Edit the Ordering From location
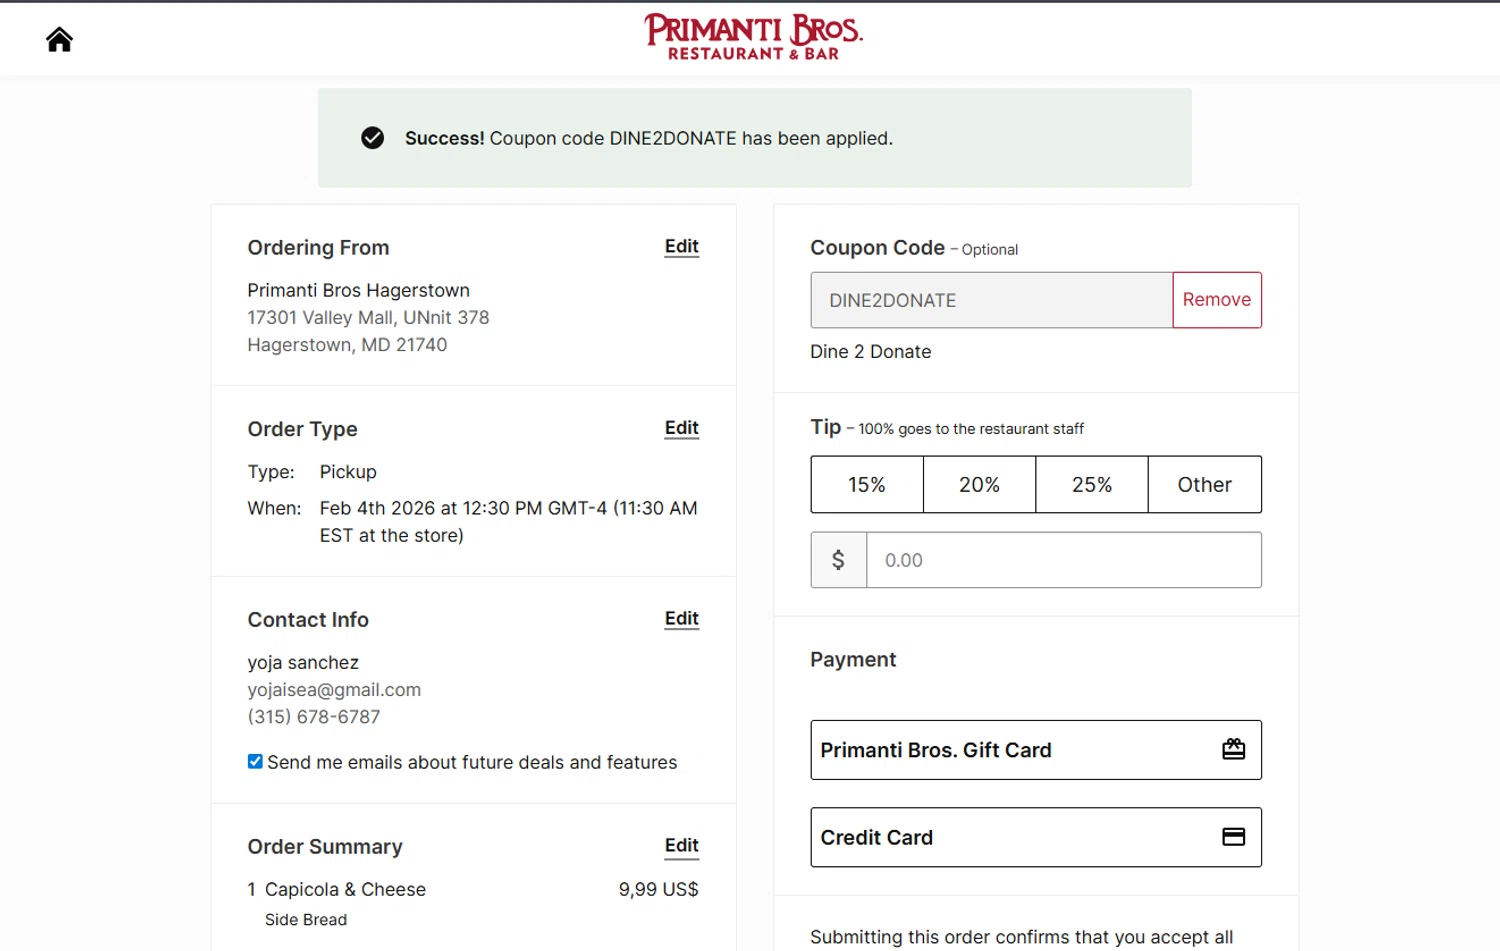 [681, 247]
